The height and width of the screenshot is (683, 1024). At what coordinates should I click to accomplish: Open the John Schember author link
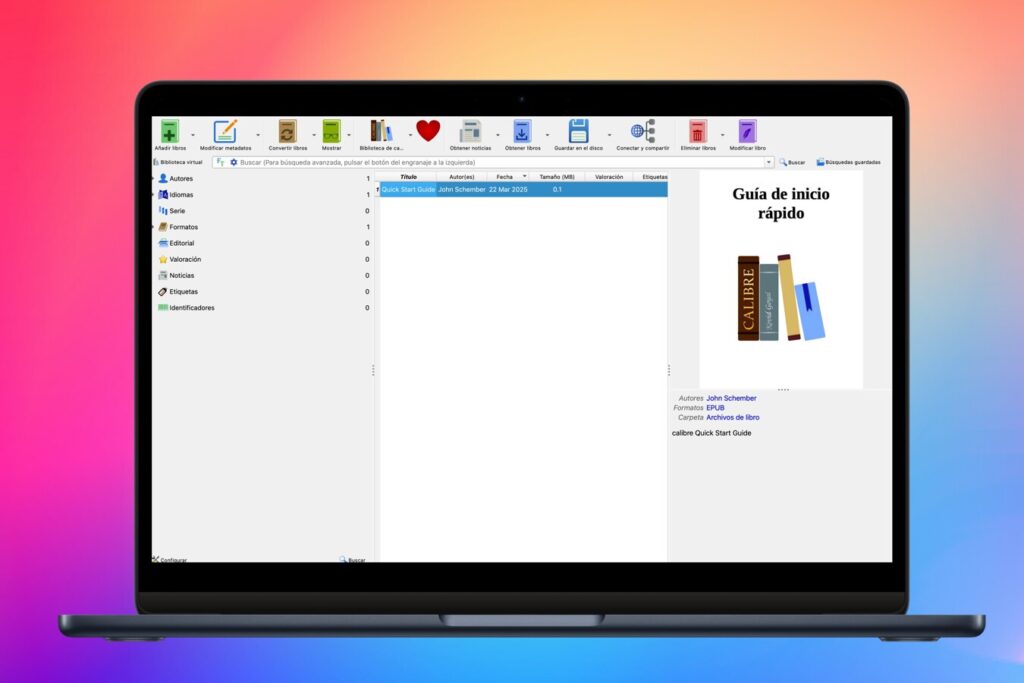pos(731,398)
